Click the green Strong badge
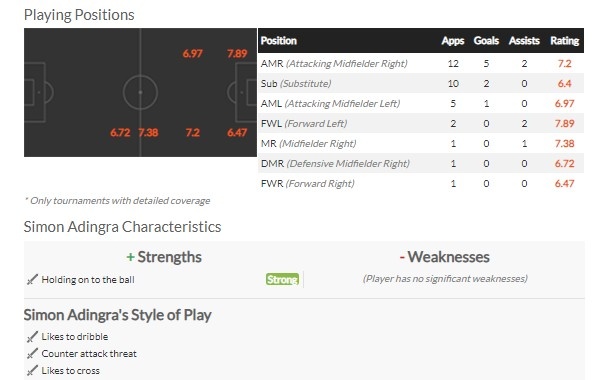This screenshot has width=600, height=380. [x=282, y=279]
